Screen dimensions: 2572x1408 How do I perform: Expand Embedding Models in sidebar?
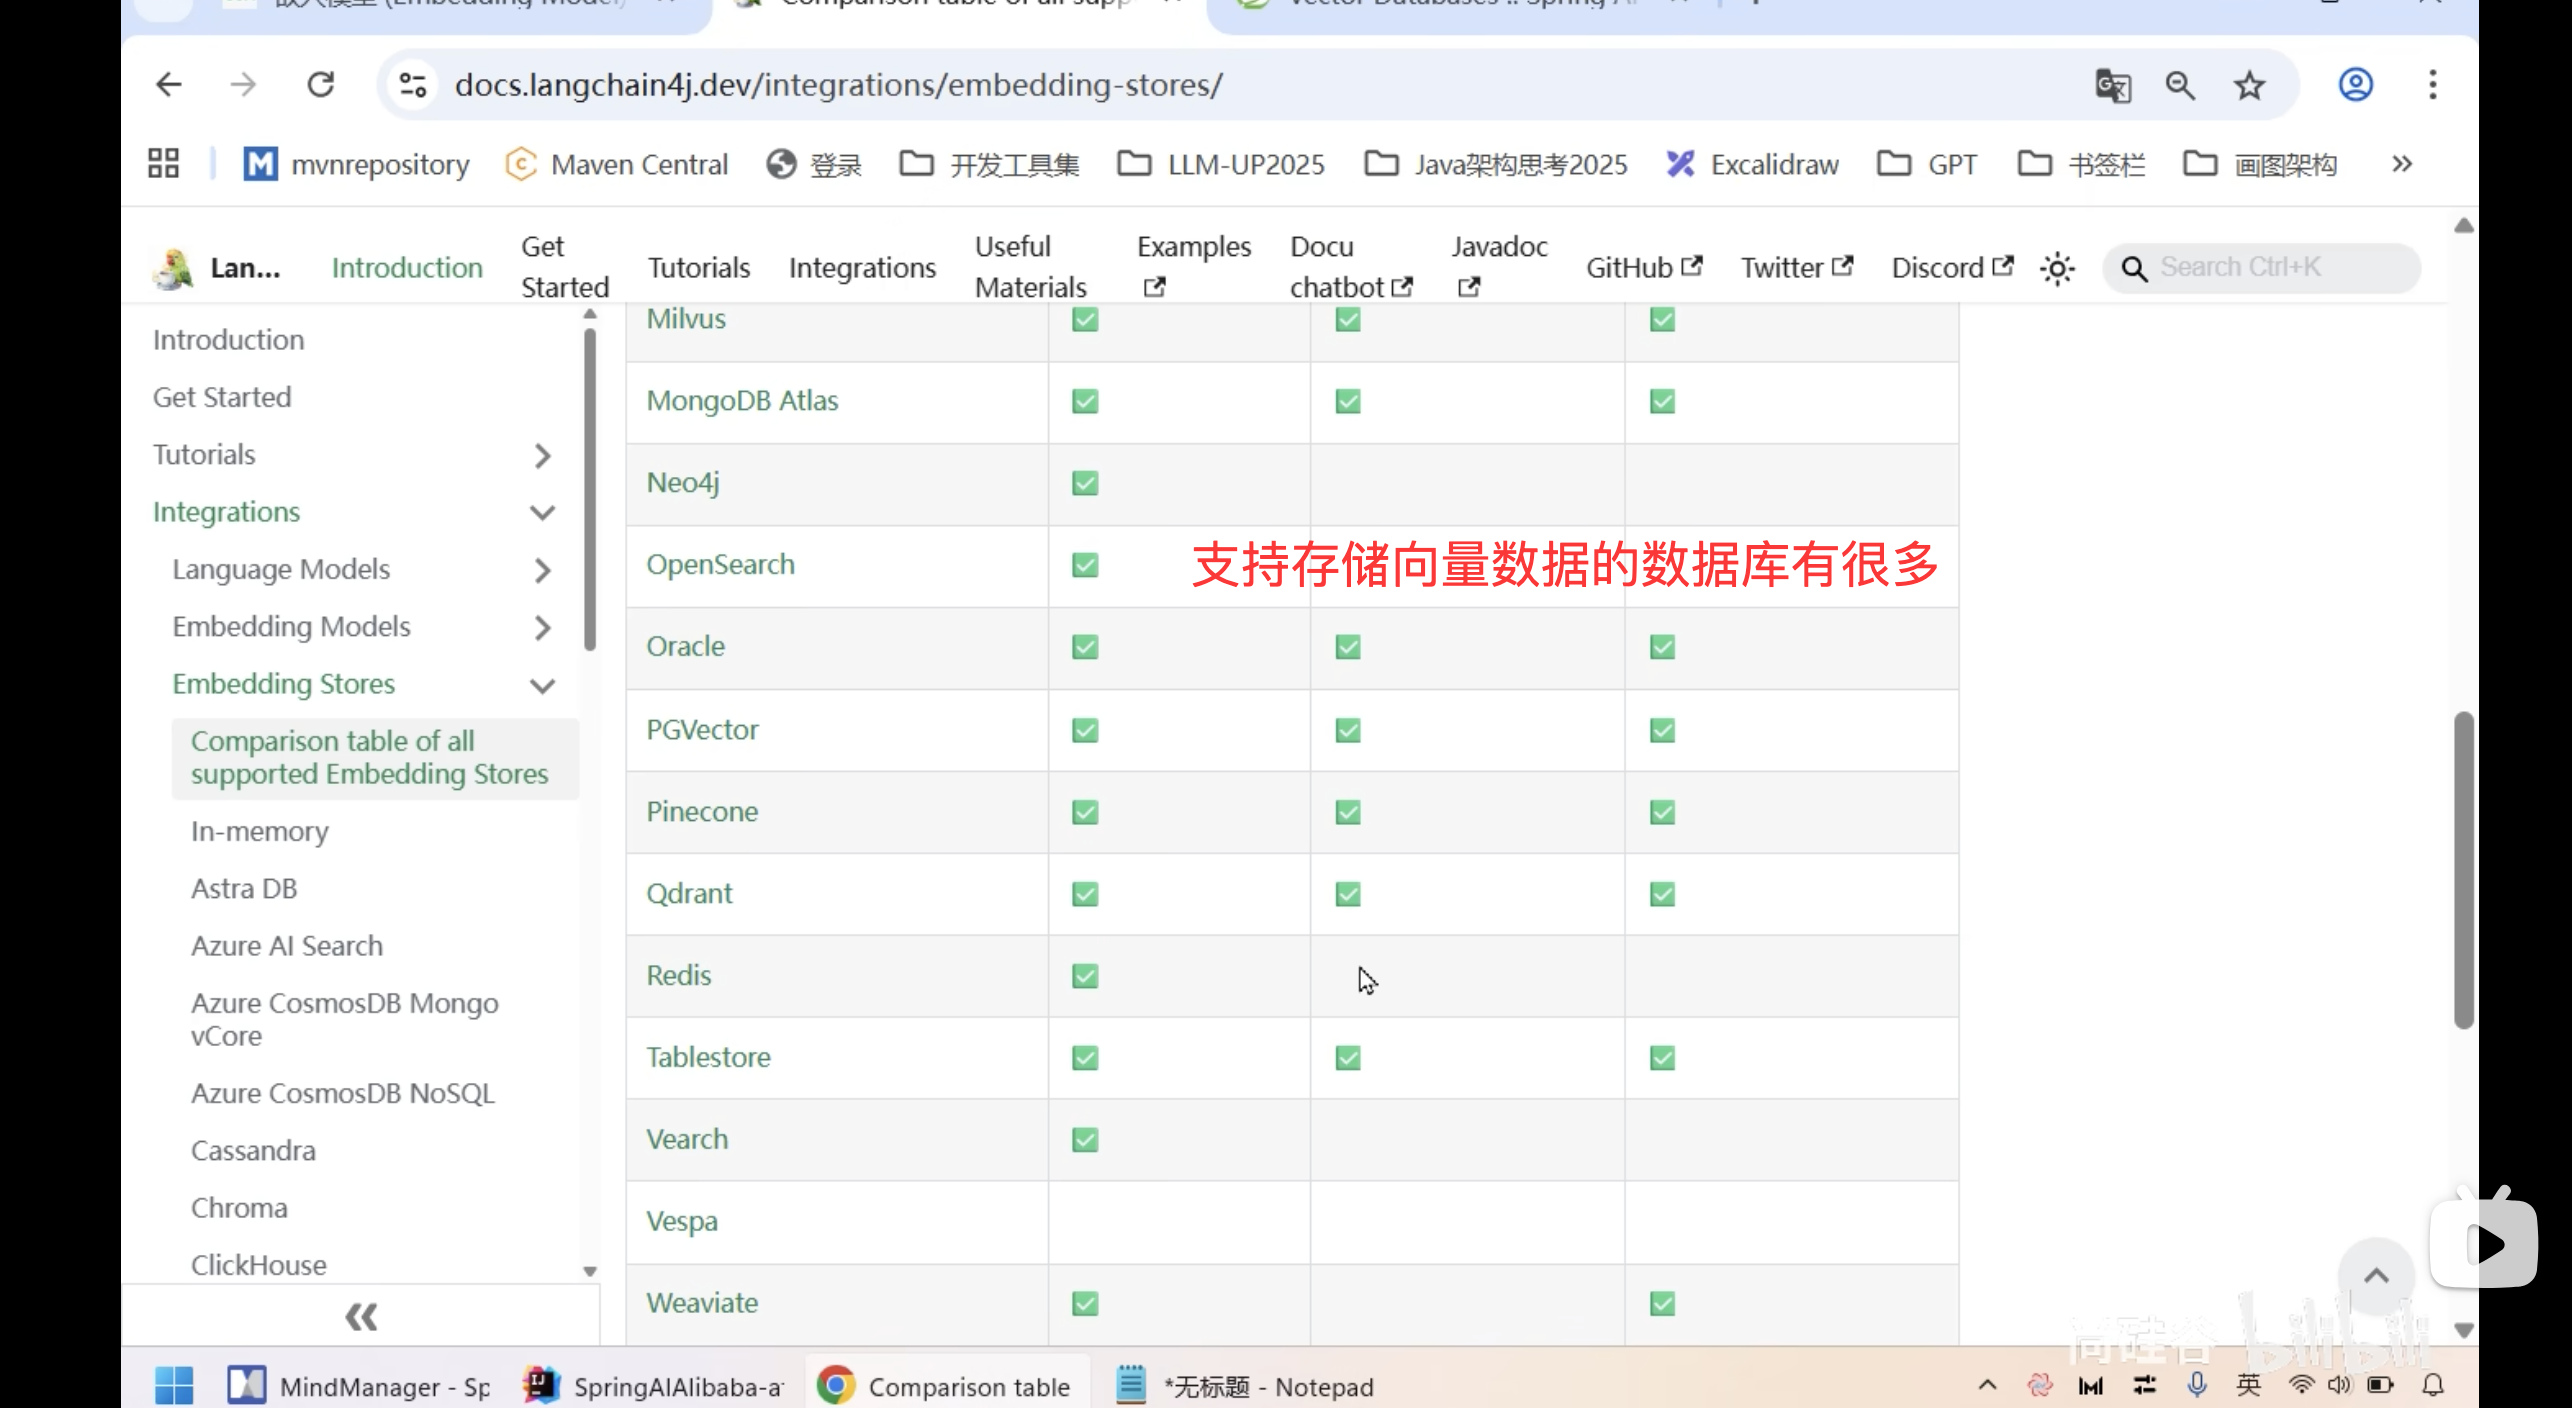pyautogui.click(x=542, y=628)
